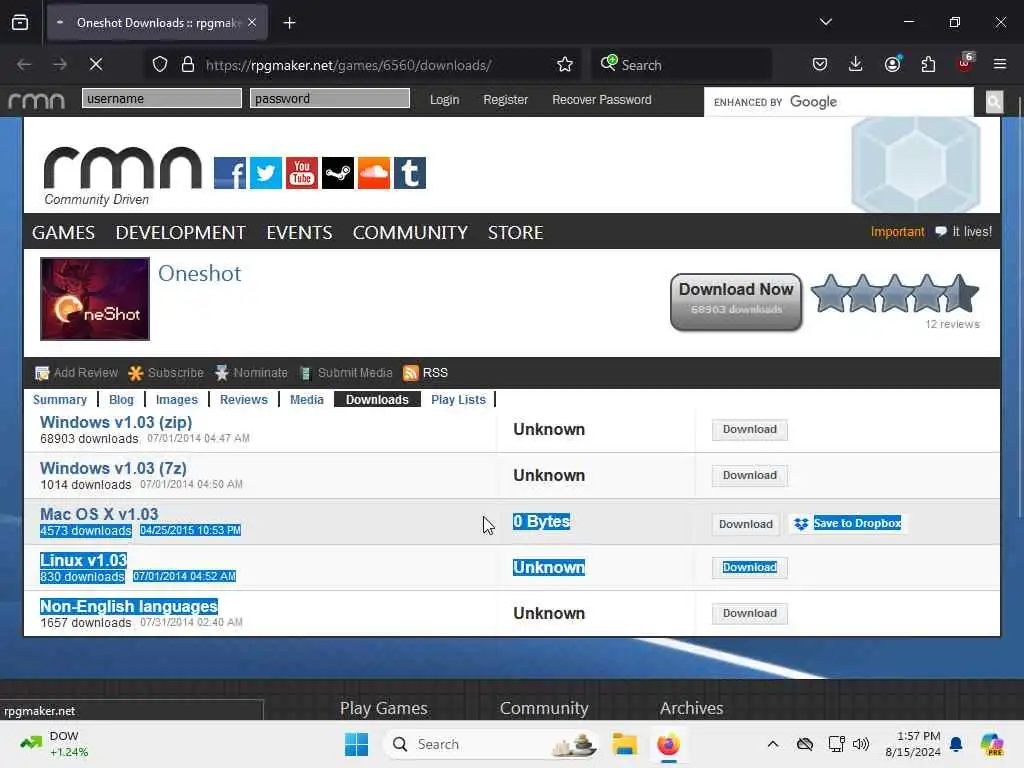Click the rmn logo in top bar

(37, 100)
